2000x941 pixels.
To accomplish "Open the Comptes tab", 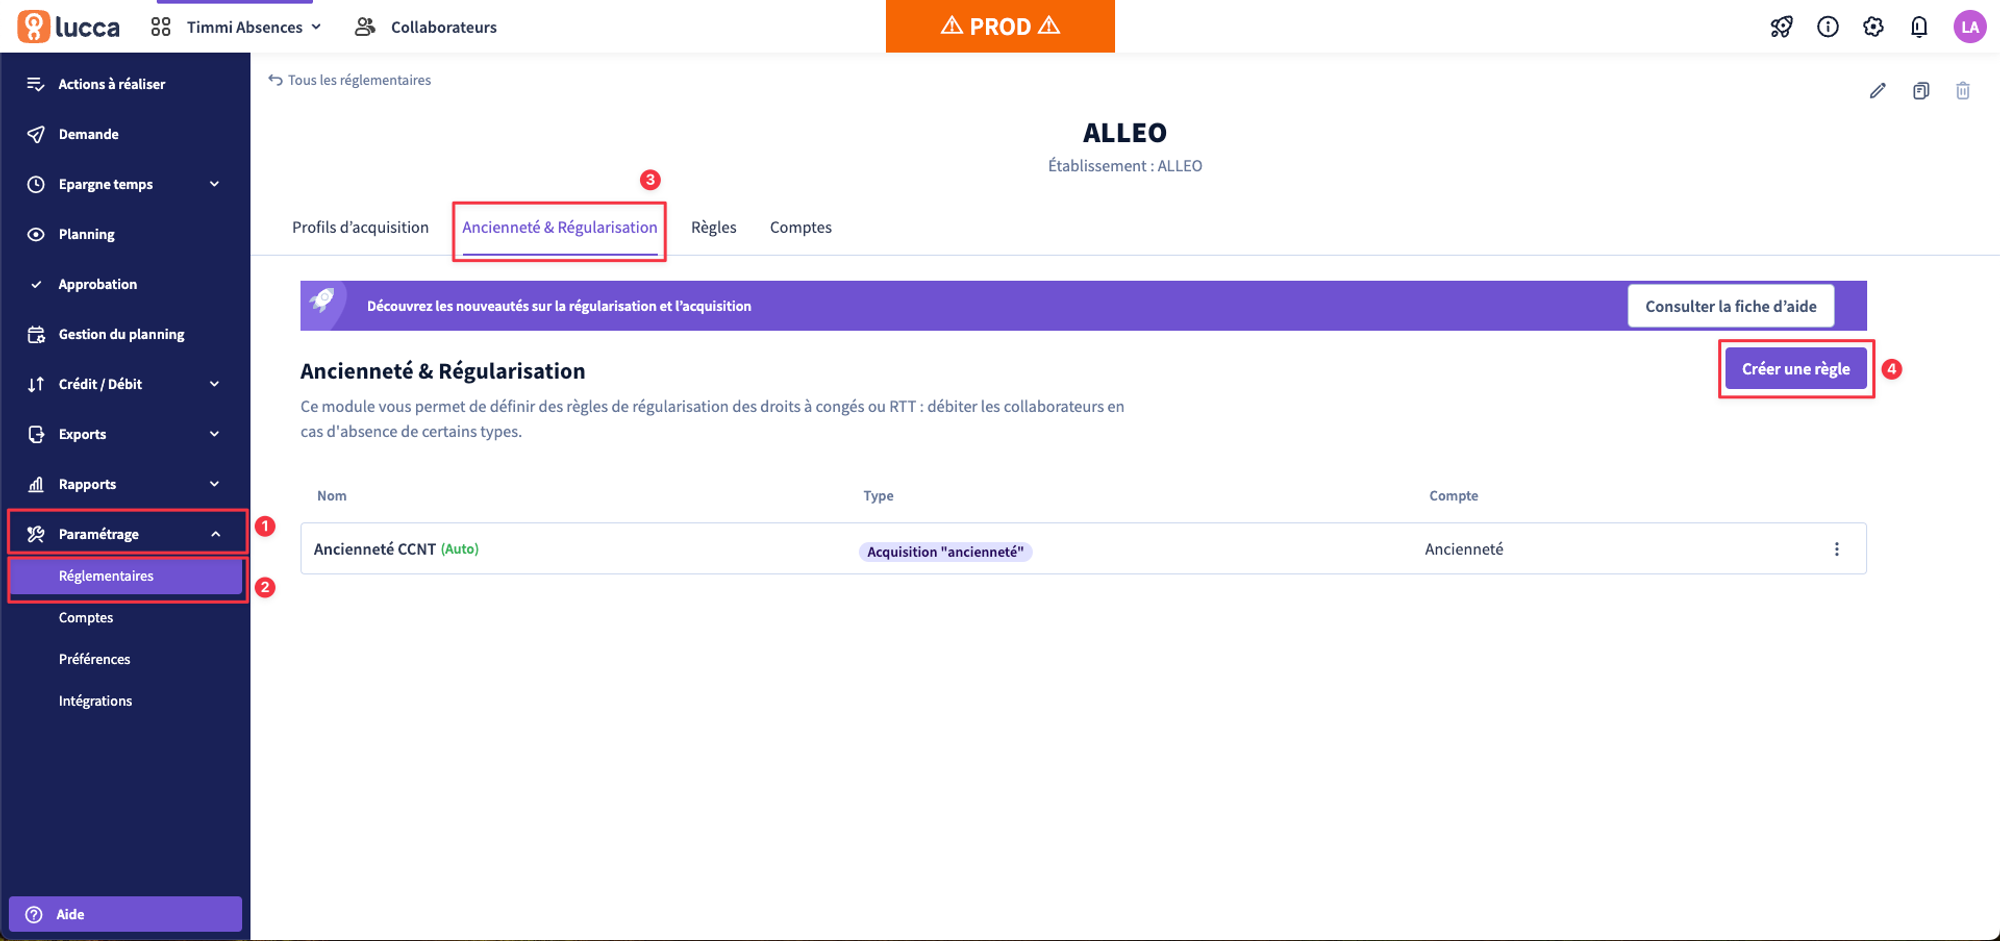I will pos(801,227).
